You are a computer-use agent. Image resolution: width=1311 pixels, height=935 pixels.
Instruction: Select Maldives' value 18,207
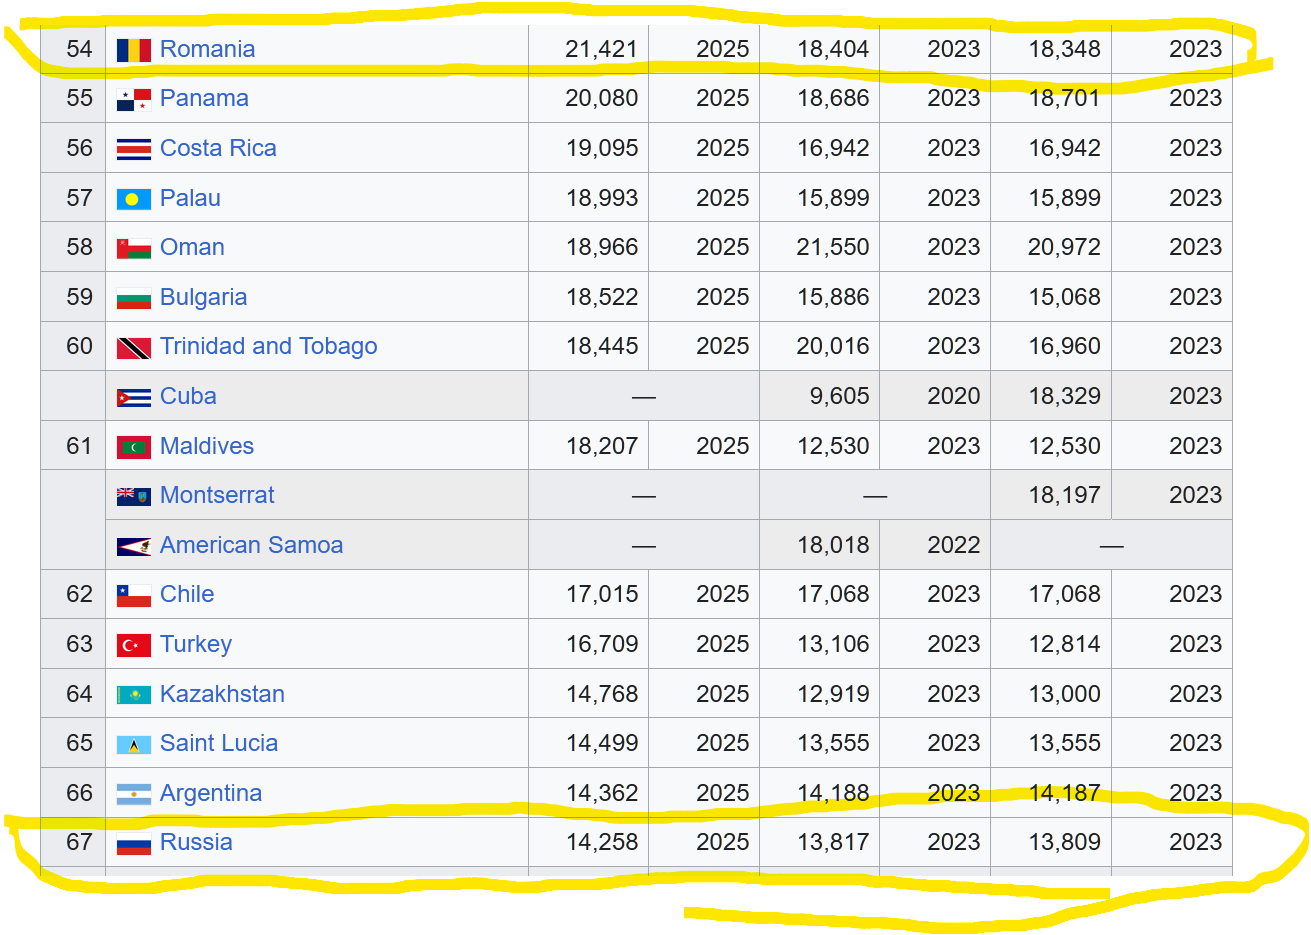point(601,446)
